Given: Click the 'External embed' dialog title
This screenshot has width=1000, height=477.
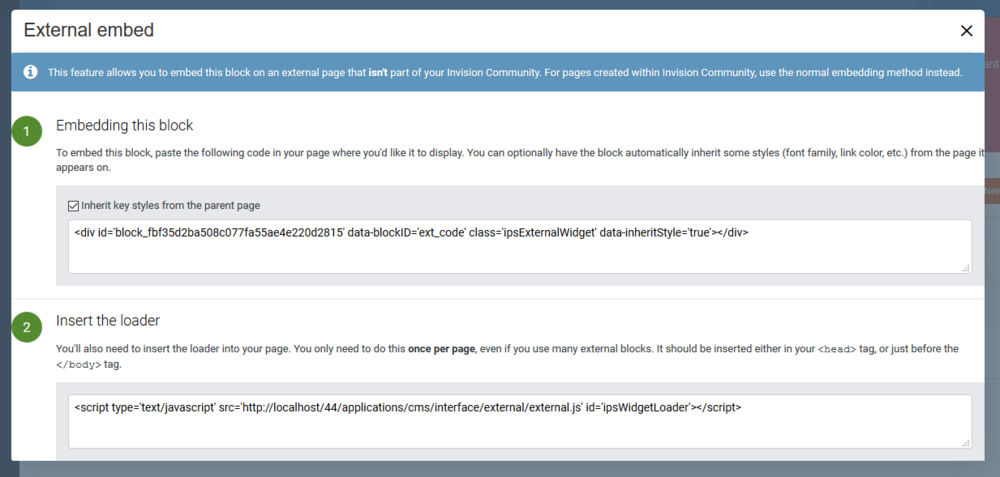Looking at the screenshot, I should pyautogui.click(x=89, y=30).
